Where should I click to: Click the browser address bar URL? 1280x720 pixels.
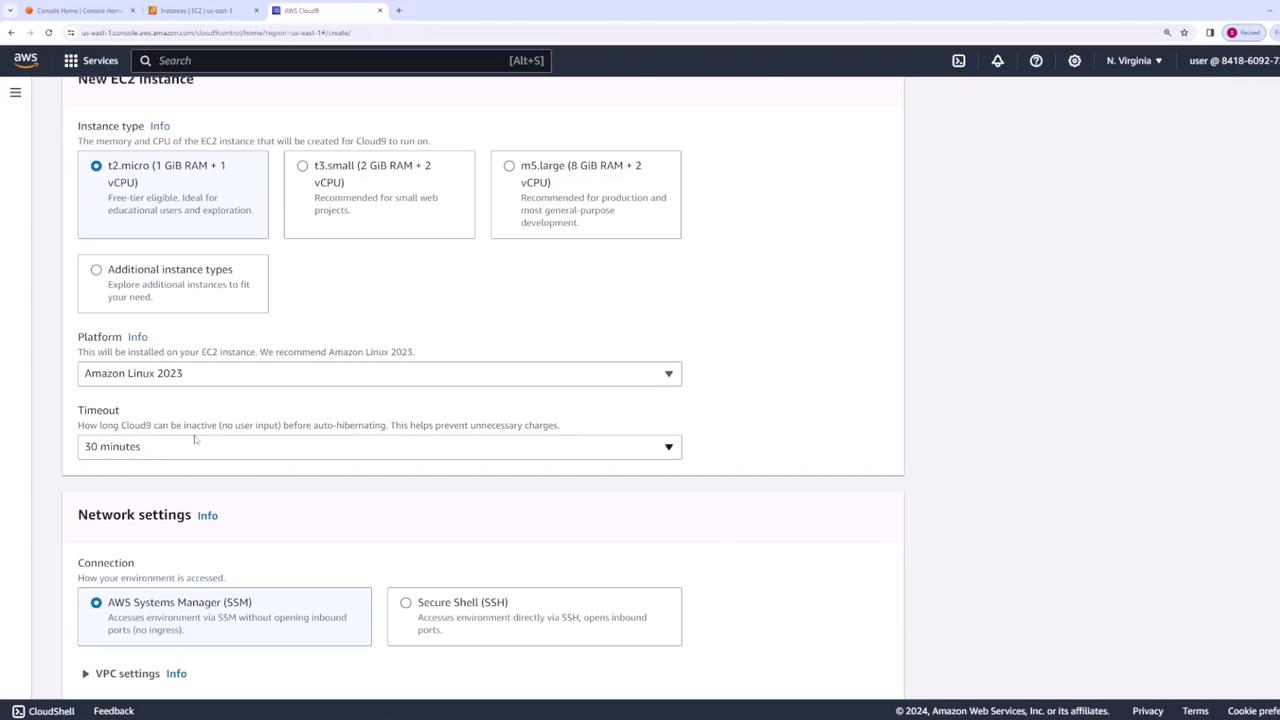point(215,33)
